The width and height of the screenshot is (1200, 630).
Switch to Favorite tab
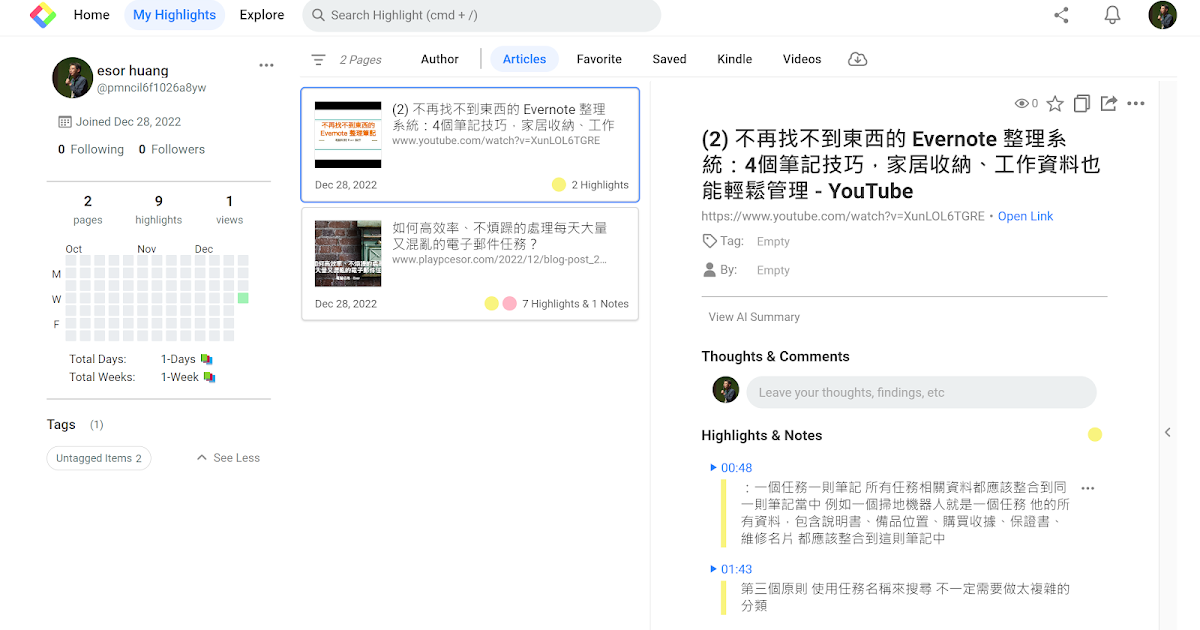(x=599, y=59)
